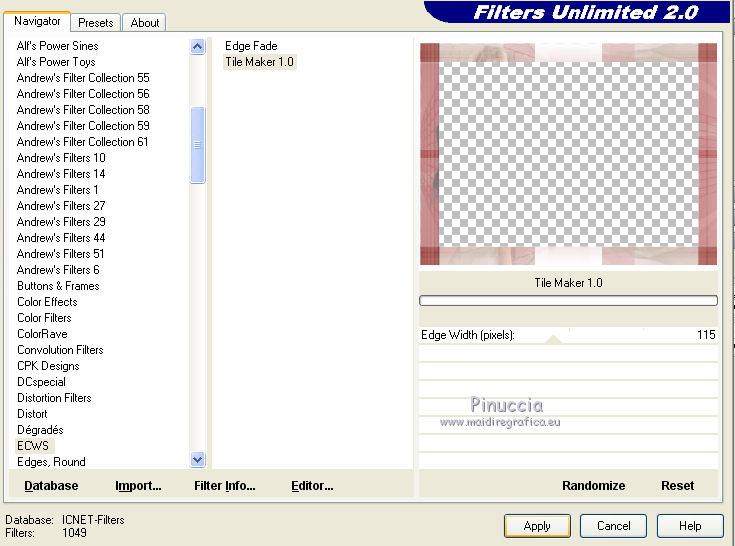The image size is (735, 546).
Task: Apply the Tile Maker filter
Action: tap(537, 526)
